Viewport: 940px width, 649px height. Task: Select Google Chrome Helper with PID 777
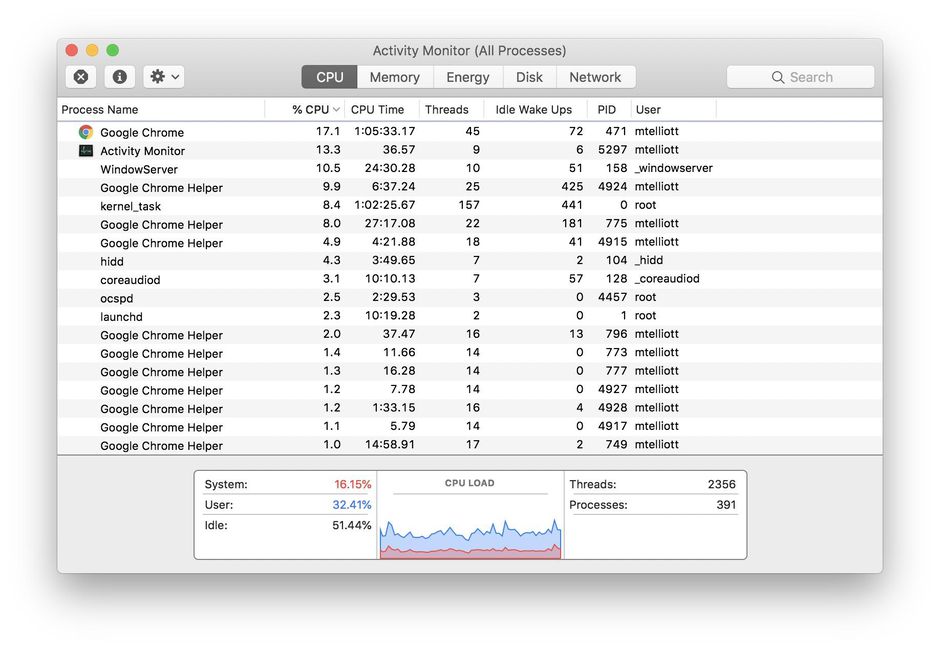[x=470, y=372]
